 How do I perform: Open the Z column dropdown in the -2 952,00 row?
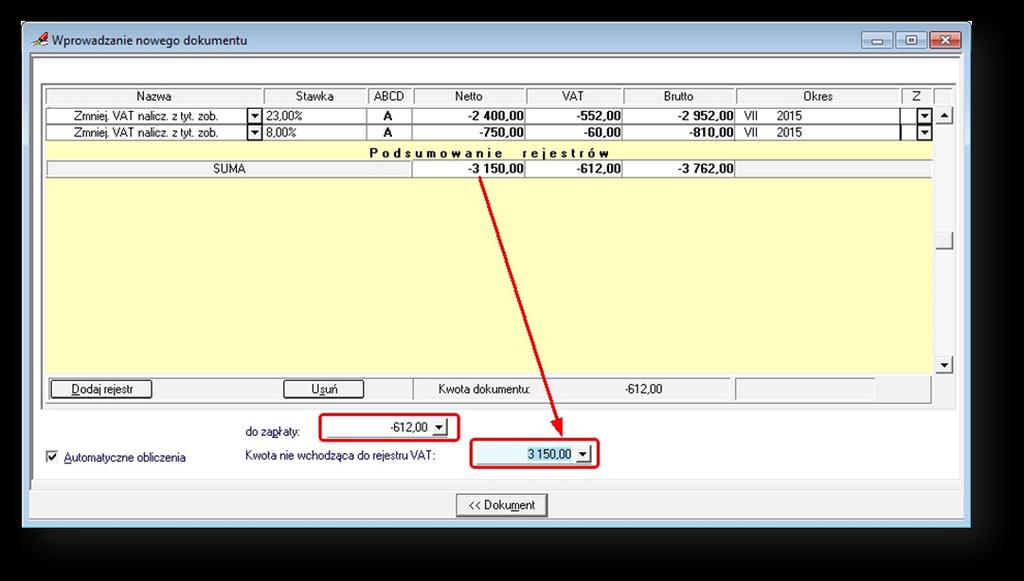pos(924,116)
